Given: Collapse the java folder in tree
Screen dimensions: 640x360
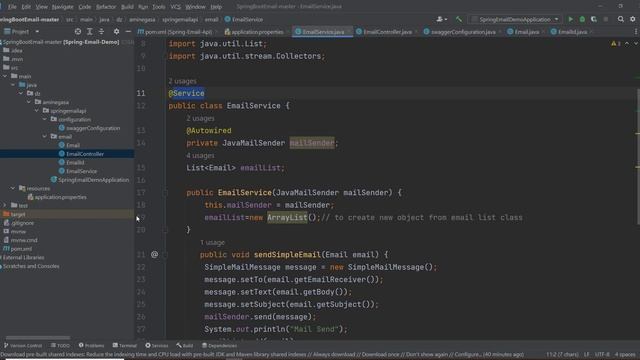Looking at the screenshot, I should (x=13, y=85).
